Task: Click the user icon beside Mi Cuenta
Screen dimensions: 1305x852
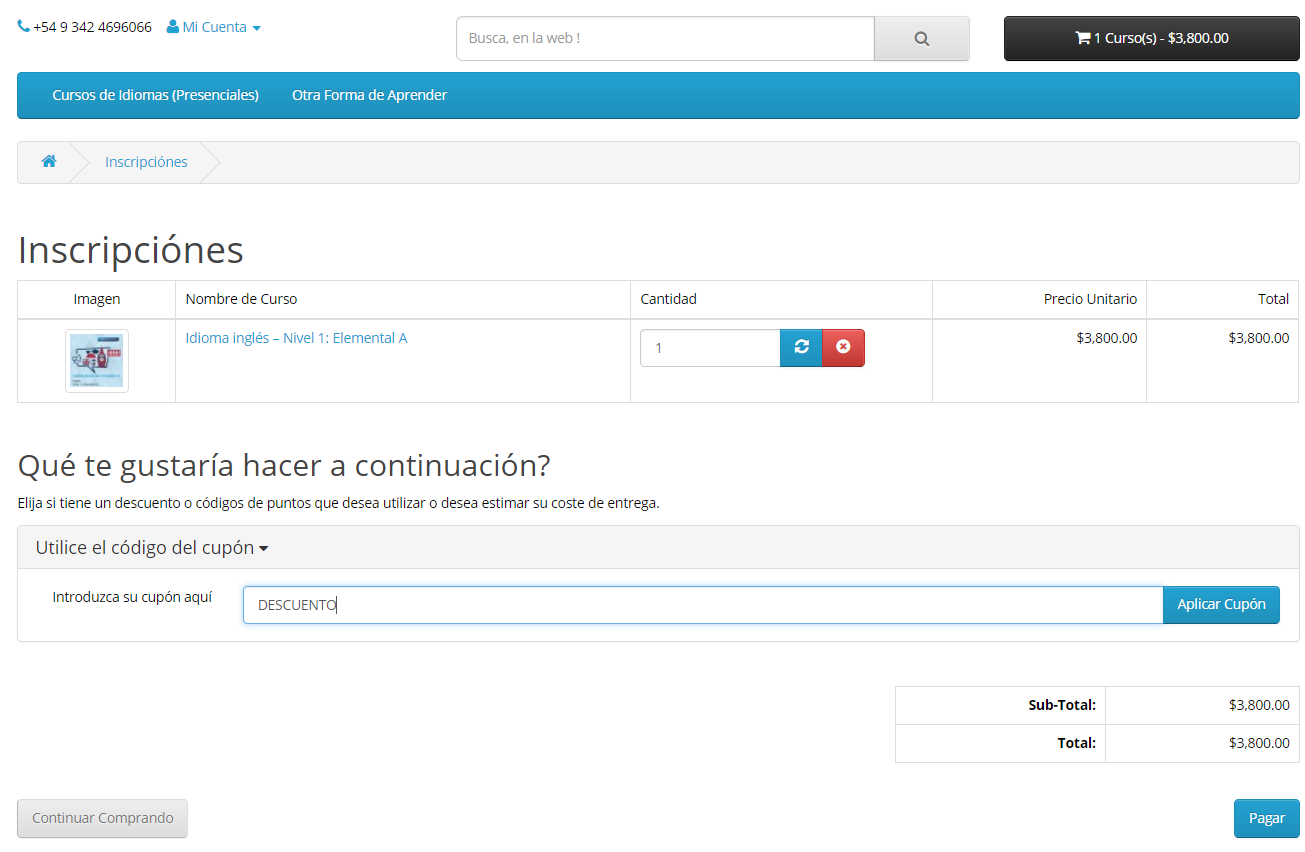Action: pyautogui.click(x=173, y=25)
